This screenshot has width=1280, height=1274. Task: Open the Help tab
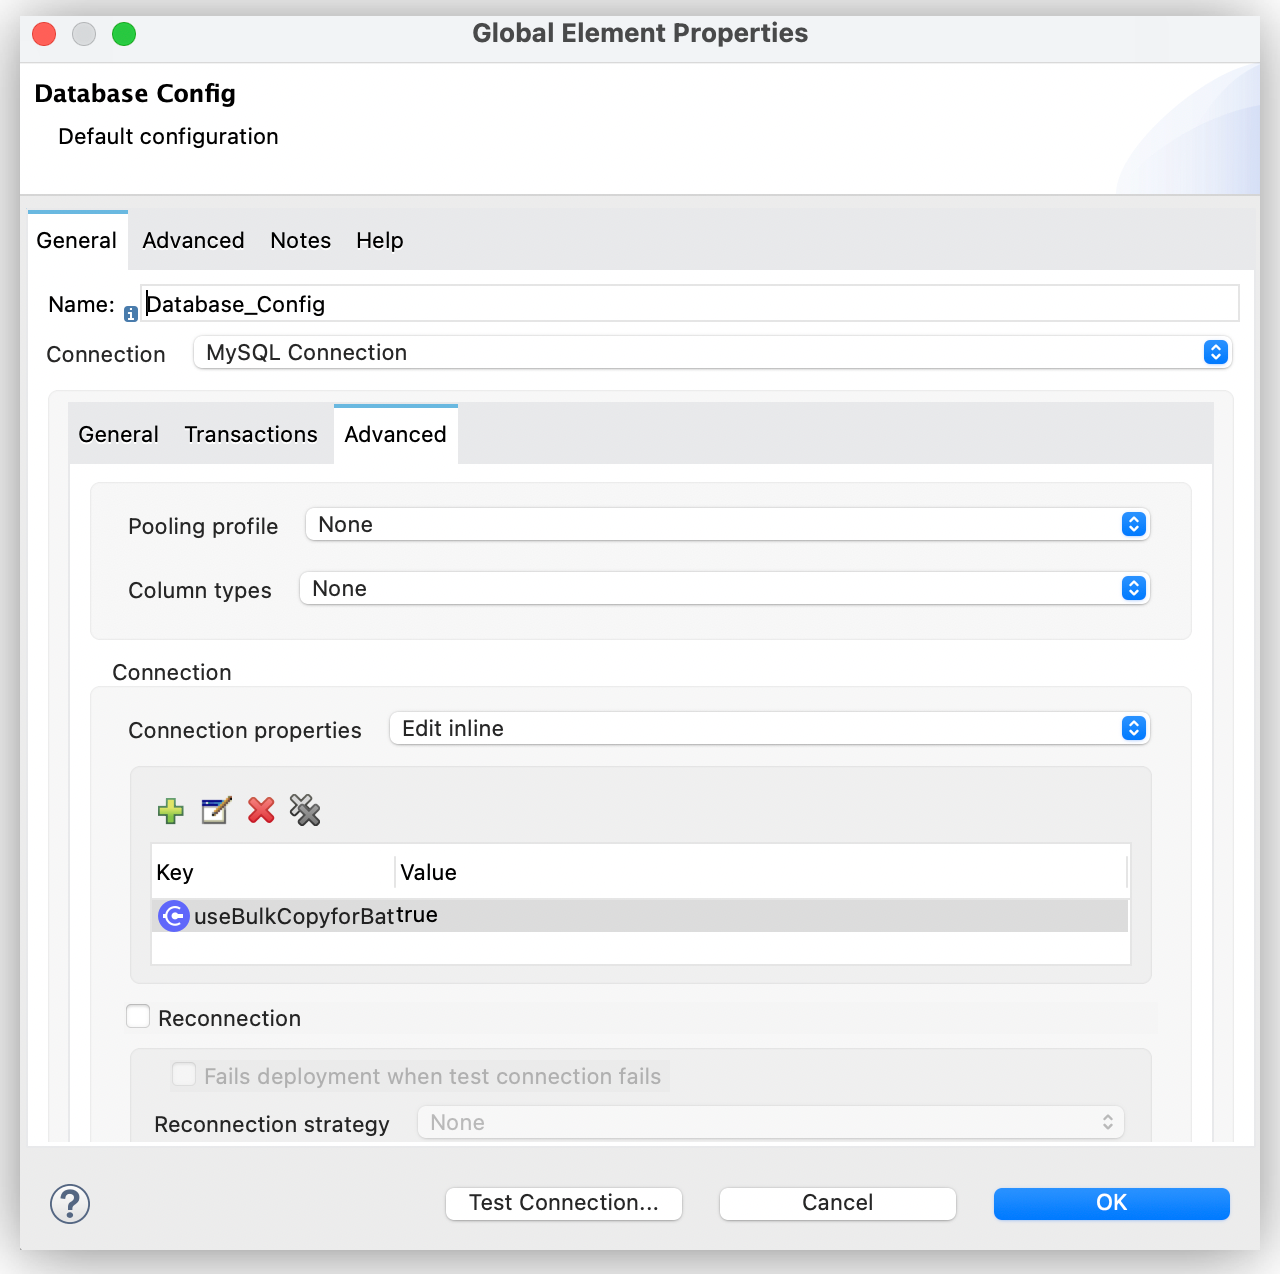379,240
